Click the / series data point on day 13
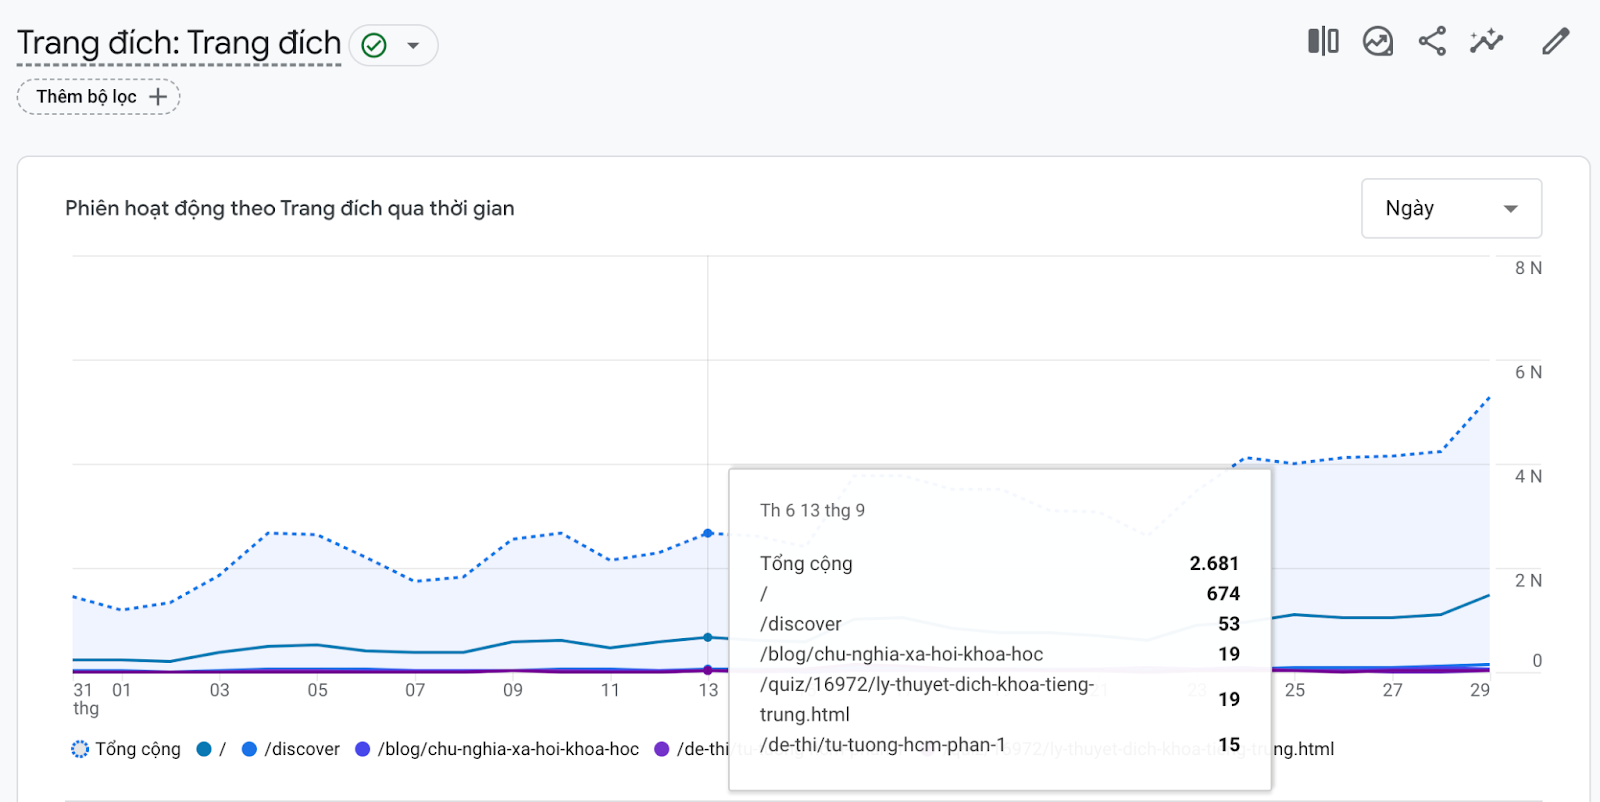This screenshot has height=802, width=1600. pos(708,637)
